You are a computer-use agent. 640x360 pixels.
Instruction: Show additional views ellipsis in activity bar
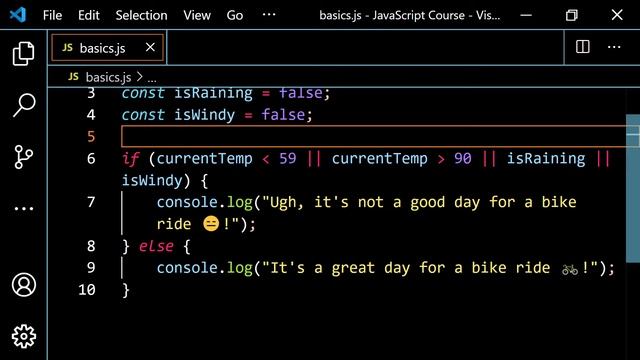(x=24, y=209)
